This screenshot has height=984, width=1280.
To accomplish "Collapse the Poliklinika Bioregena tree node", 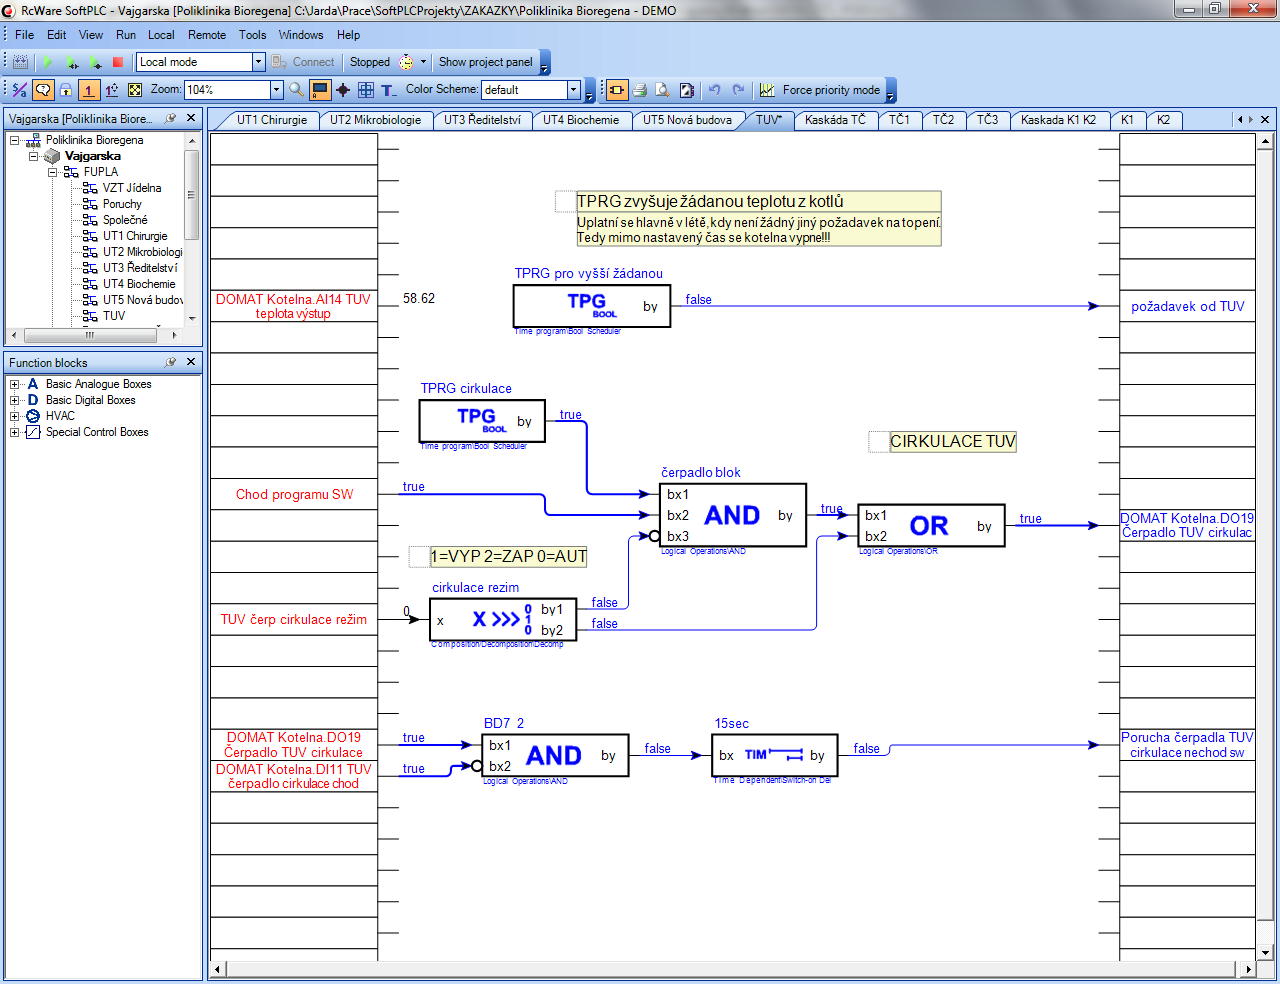I will (x=15, y=140).
